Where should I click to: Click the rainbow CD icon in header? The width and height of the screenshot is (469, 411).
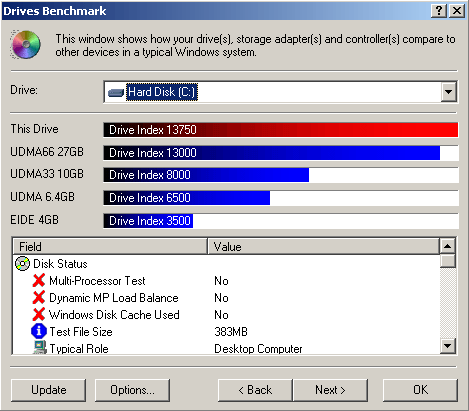click(x=26, y=44)
